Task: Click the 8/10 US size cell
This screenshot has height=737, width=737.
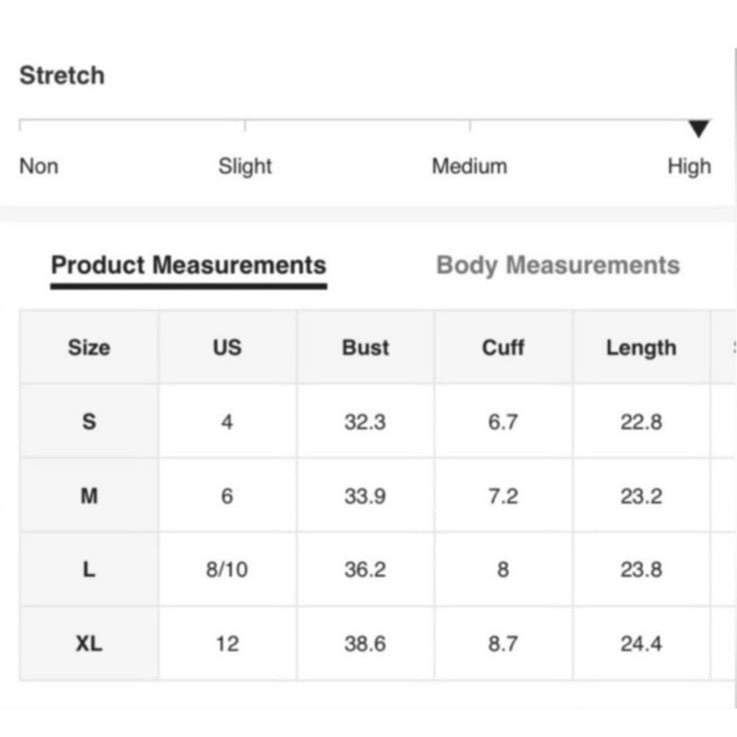Action: [x=227, y=569]
